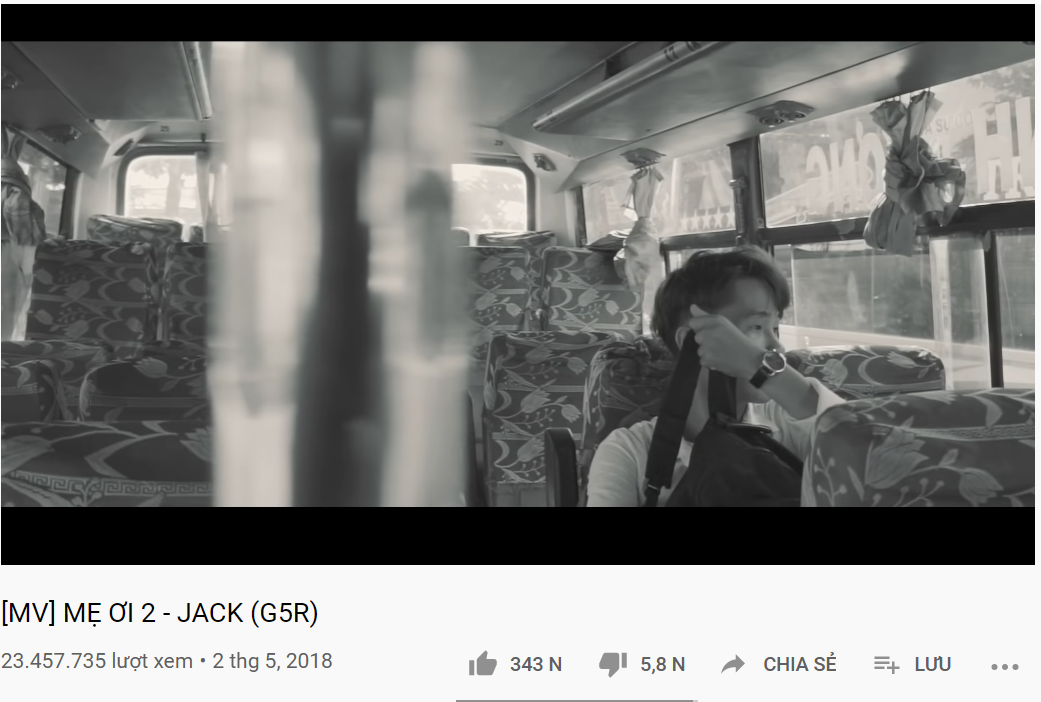The image size is (1041, 702).
Task: Like the video with the thumbs-up icon
Action: (483, 663)
